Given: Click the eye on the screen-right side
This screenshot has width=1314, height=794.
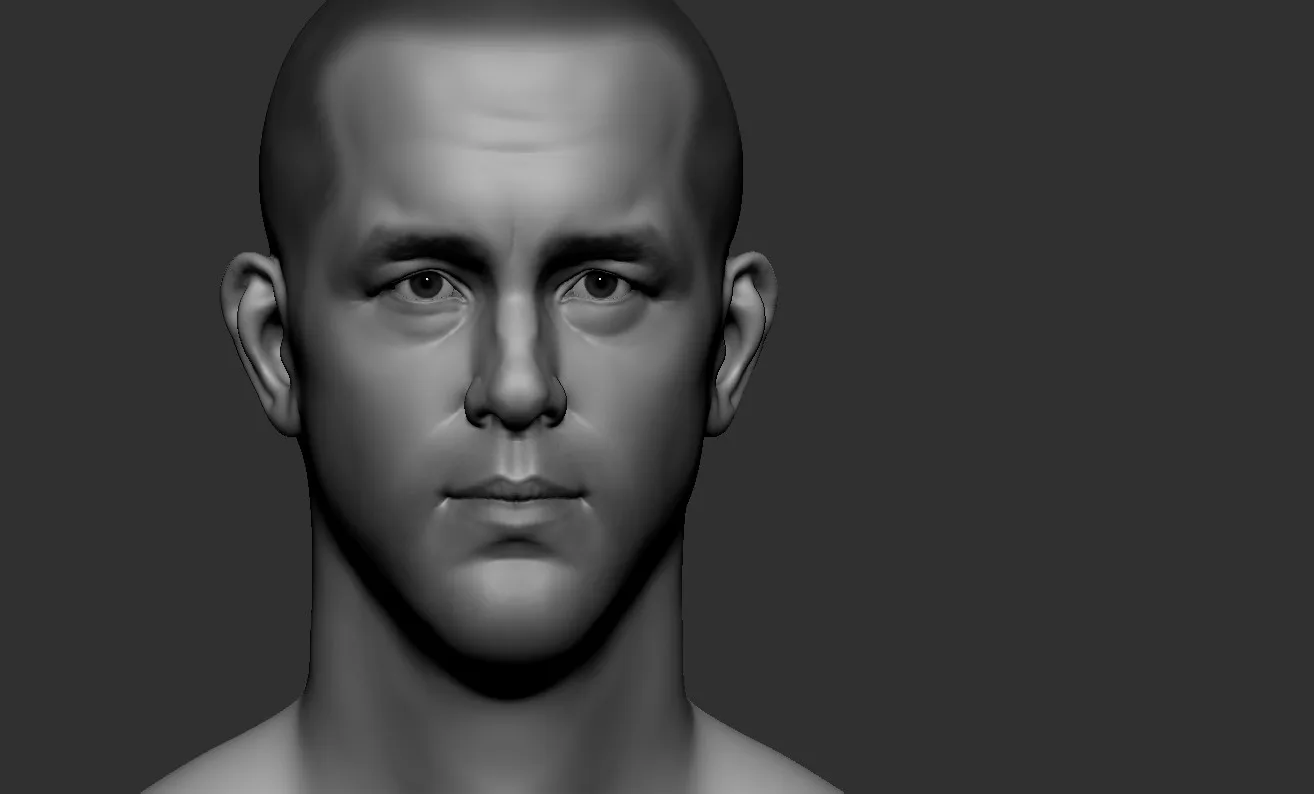Looking at the screenshot, I should tap(600, 285).
